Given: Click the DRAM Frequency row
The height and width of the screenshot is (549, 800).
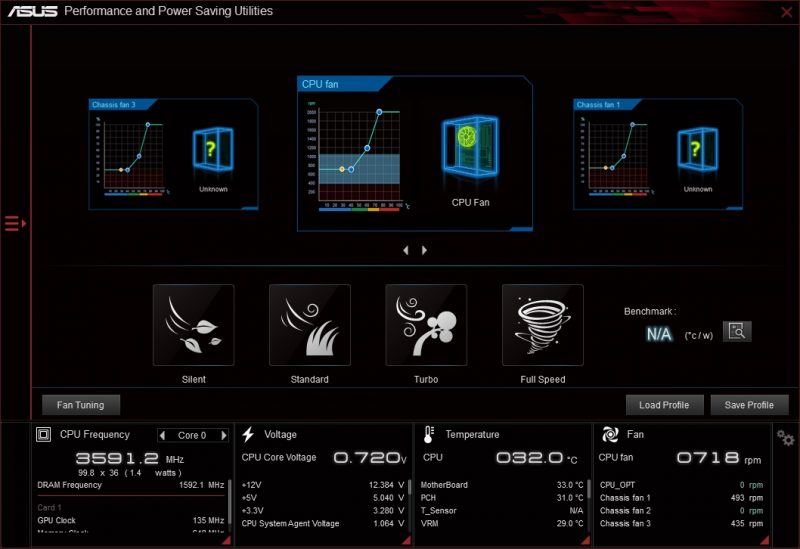Looking at the screenshot, I should pos(131,485).
